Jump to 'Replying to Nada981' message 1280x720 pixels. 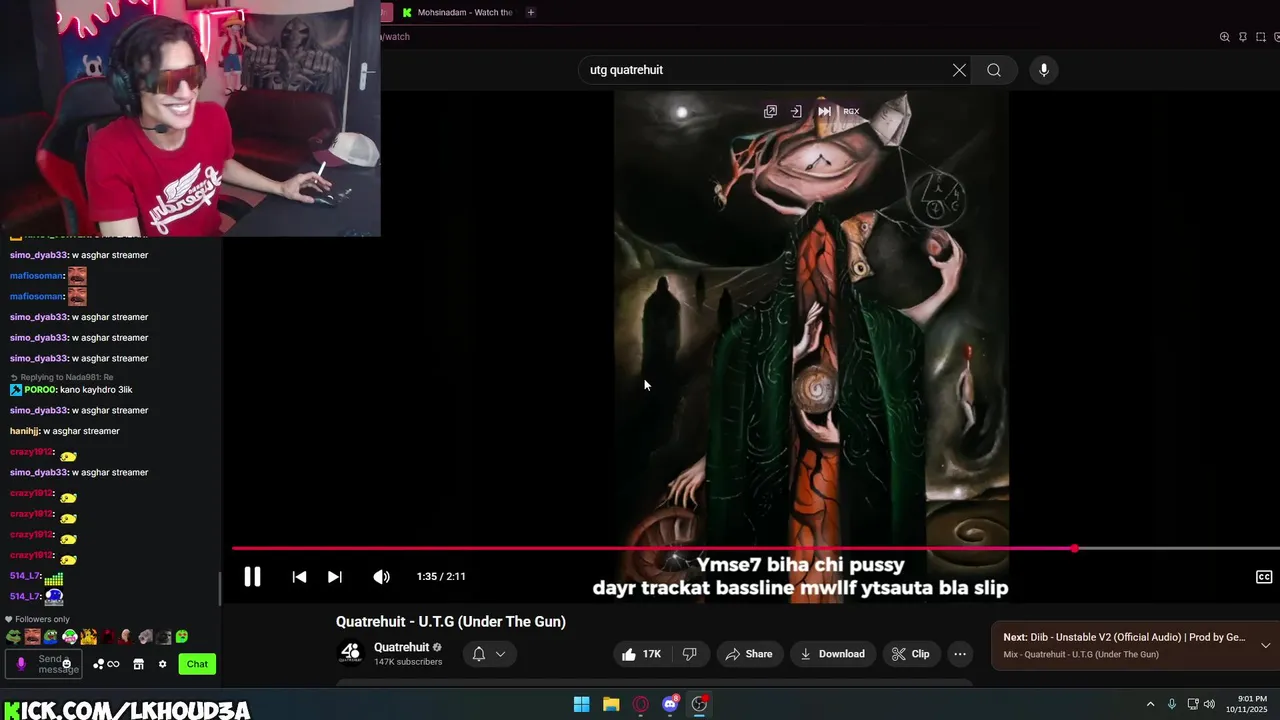[x=66, y=377]
